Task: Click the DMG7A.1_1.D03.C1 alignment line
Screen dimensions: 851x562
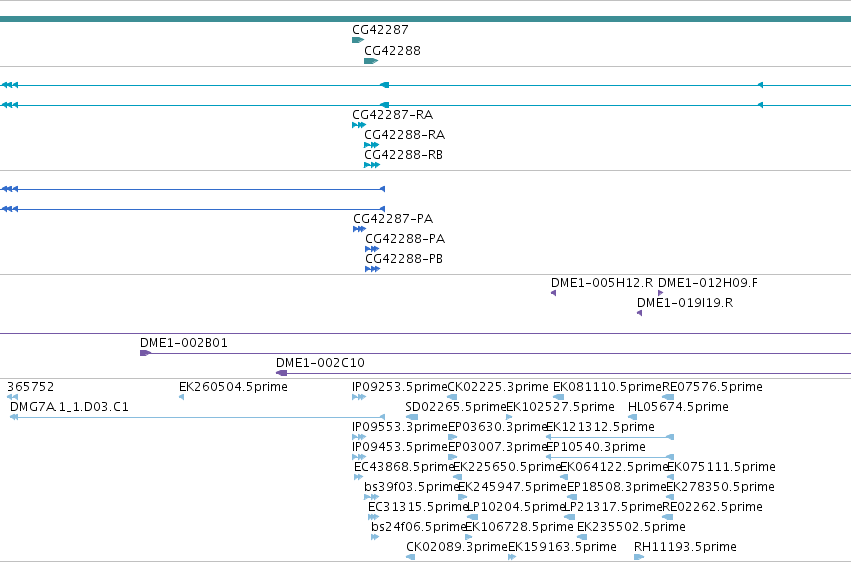Action: (198, 418)
